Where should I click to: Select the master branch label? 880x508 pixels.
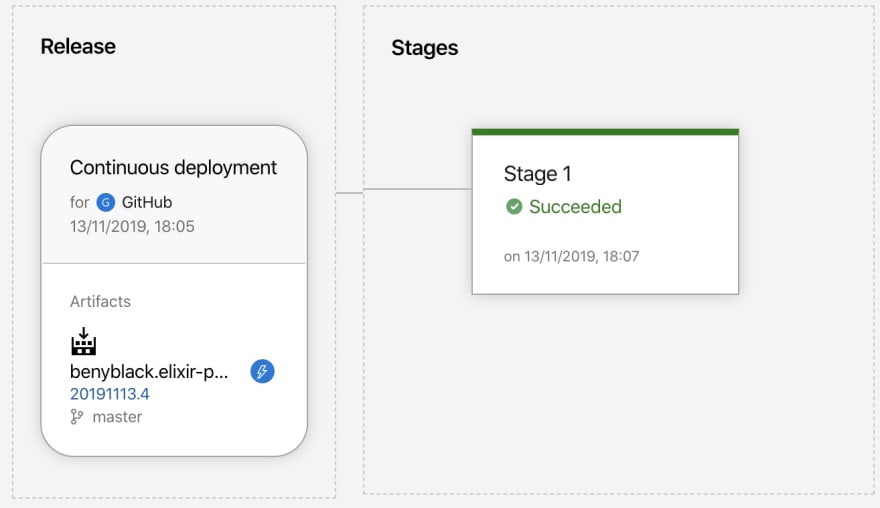tap(117, 417)
